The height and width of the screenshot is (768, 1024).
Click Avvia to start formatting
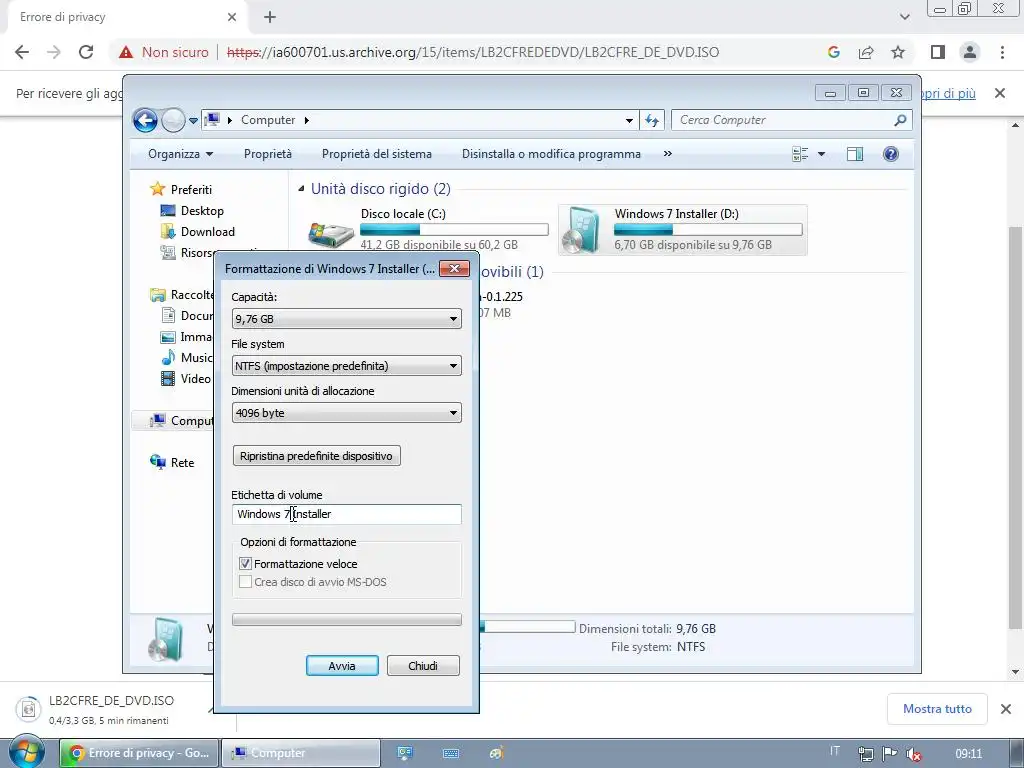pyautogui.click(x=342, y=665)
